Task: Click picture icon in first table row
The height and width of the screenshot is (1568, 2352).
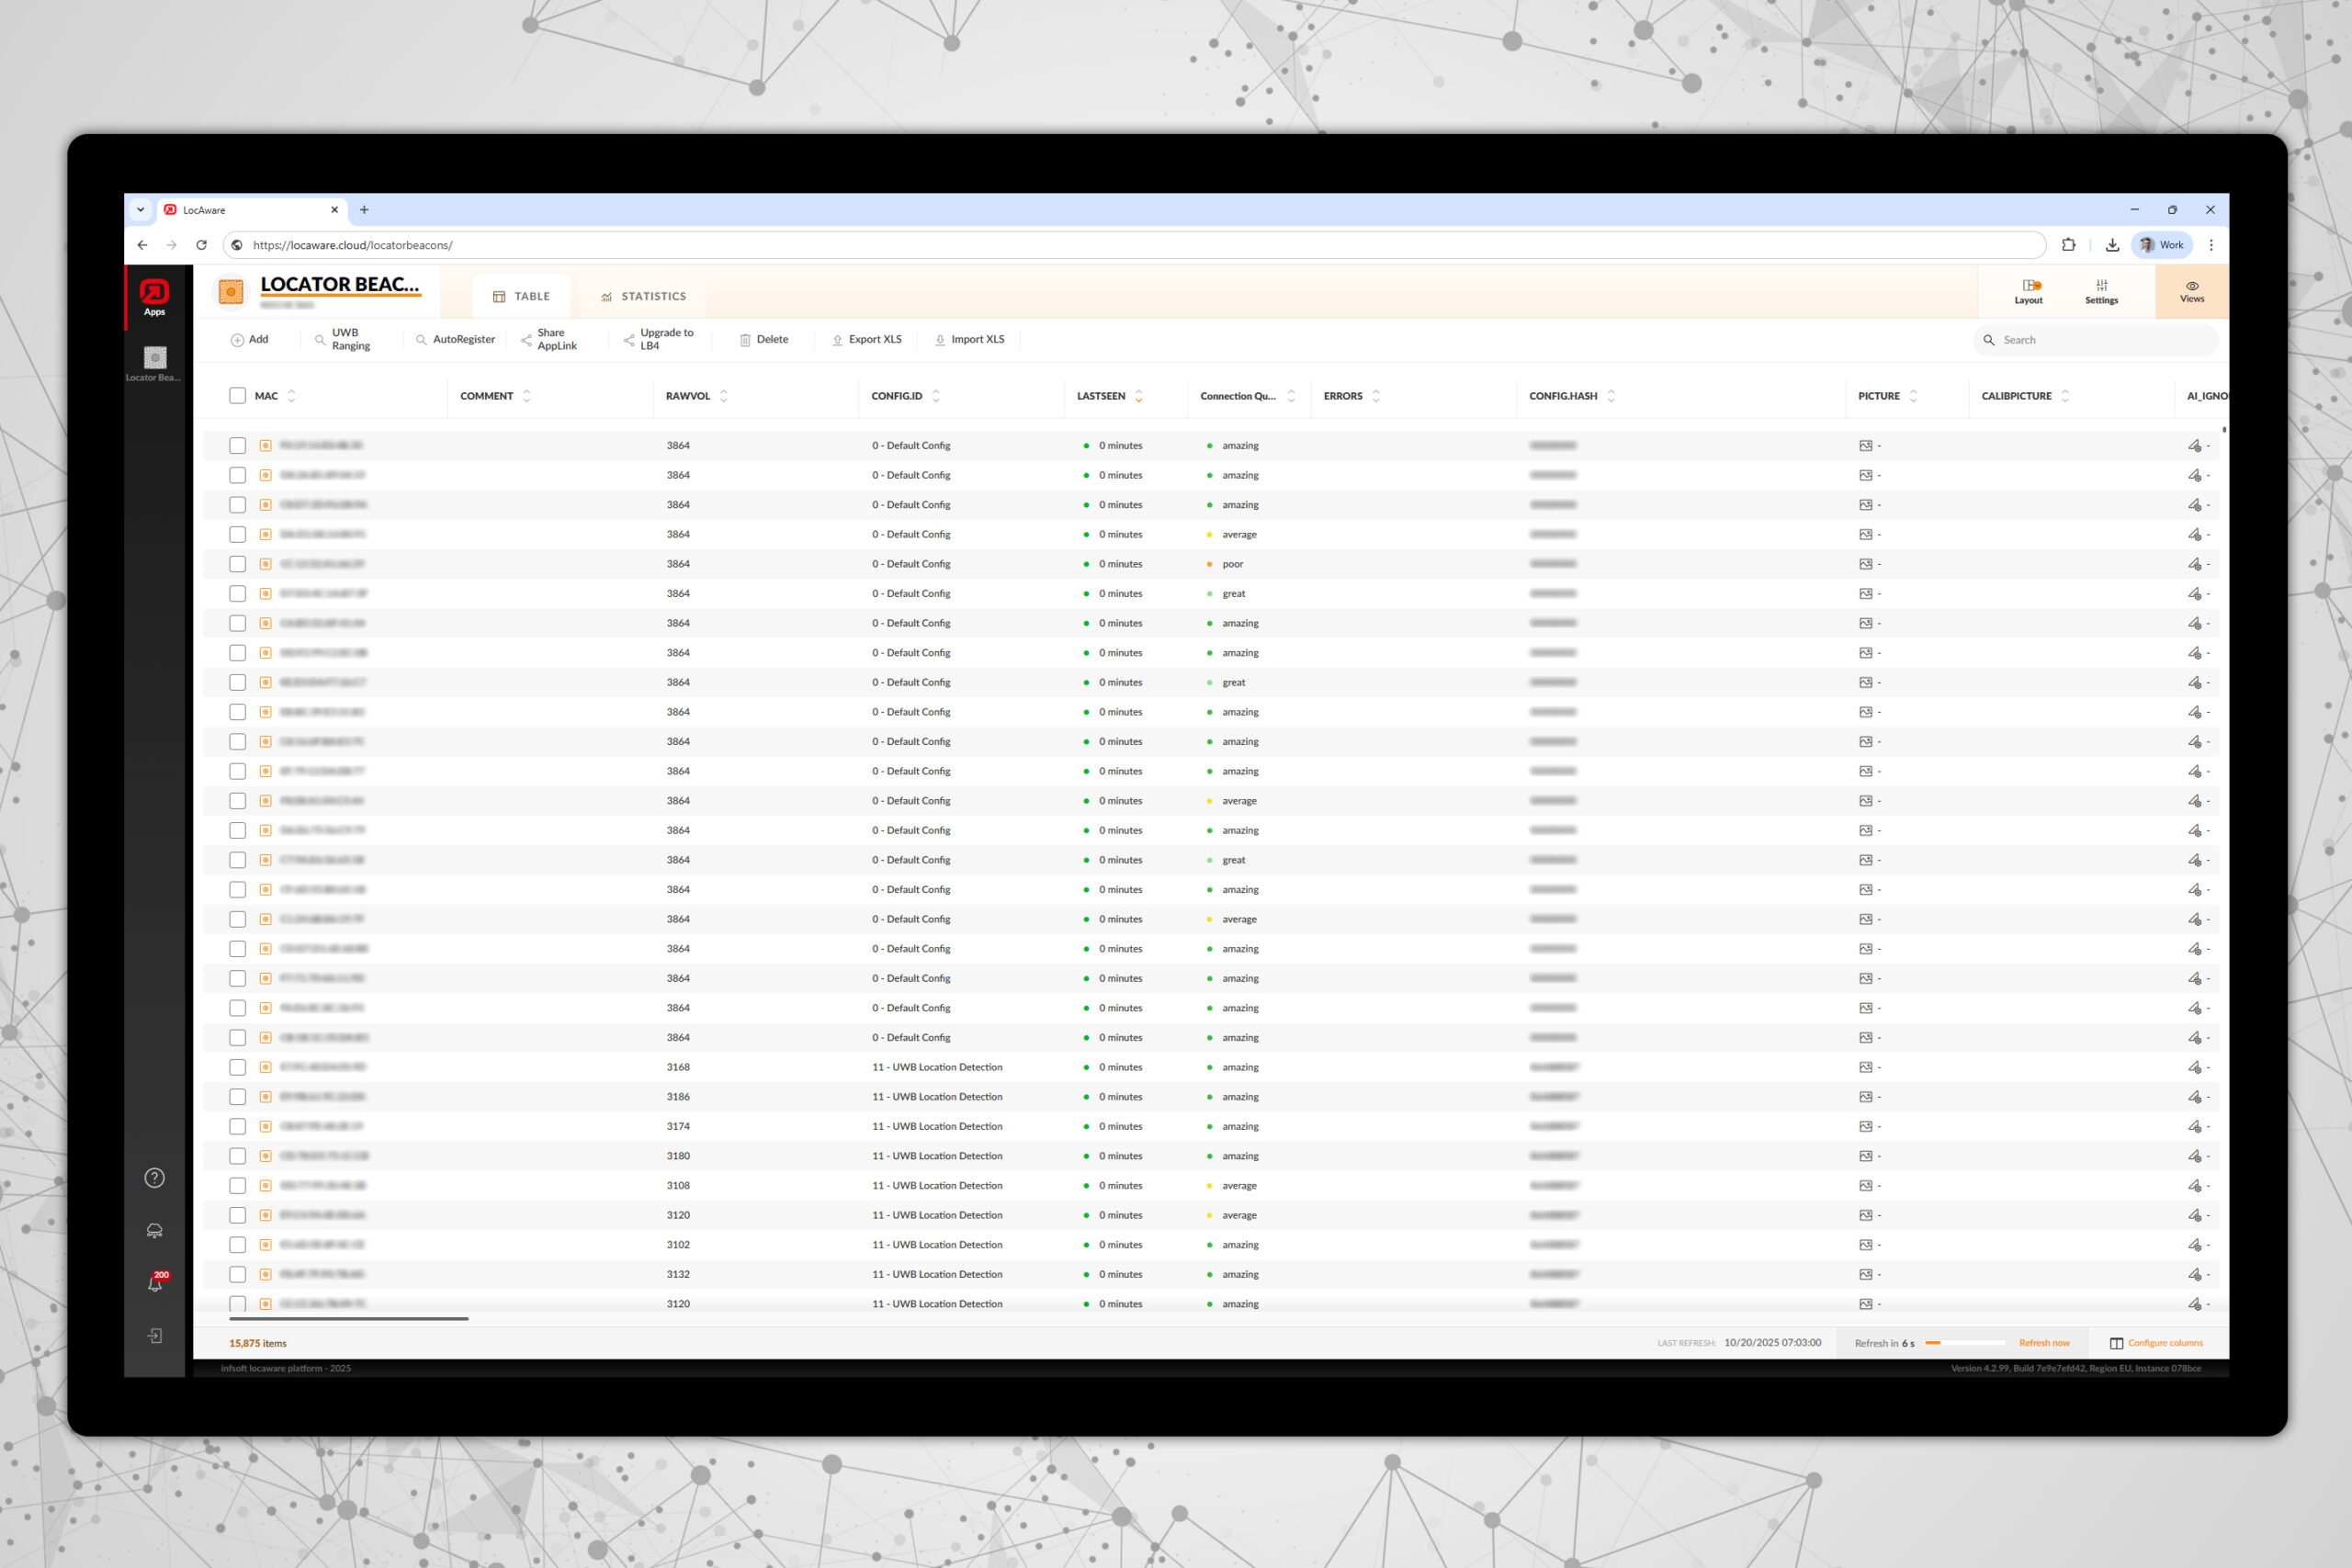Action: pyautogui.click(x=1865, y=446)
